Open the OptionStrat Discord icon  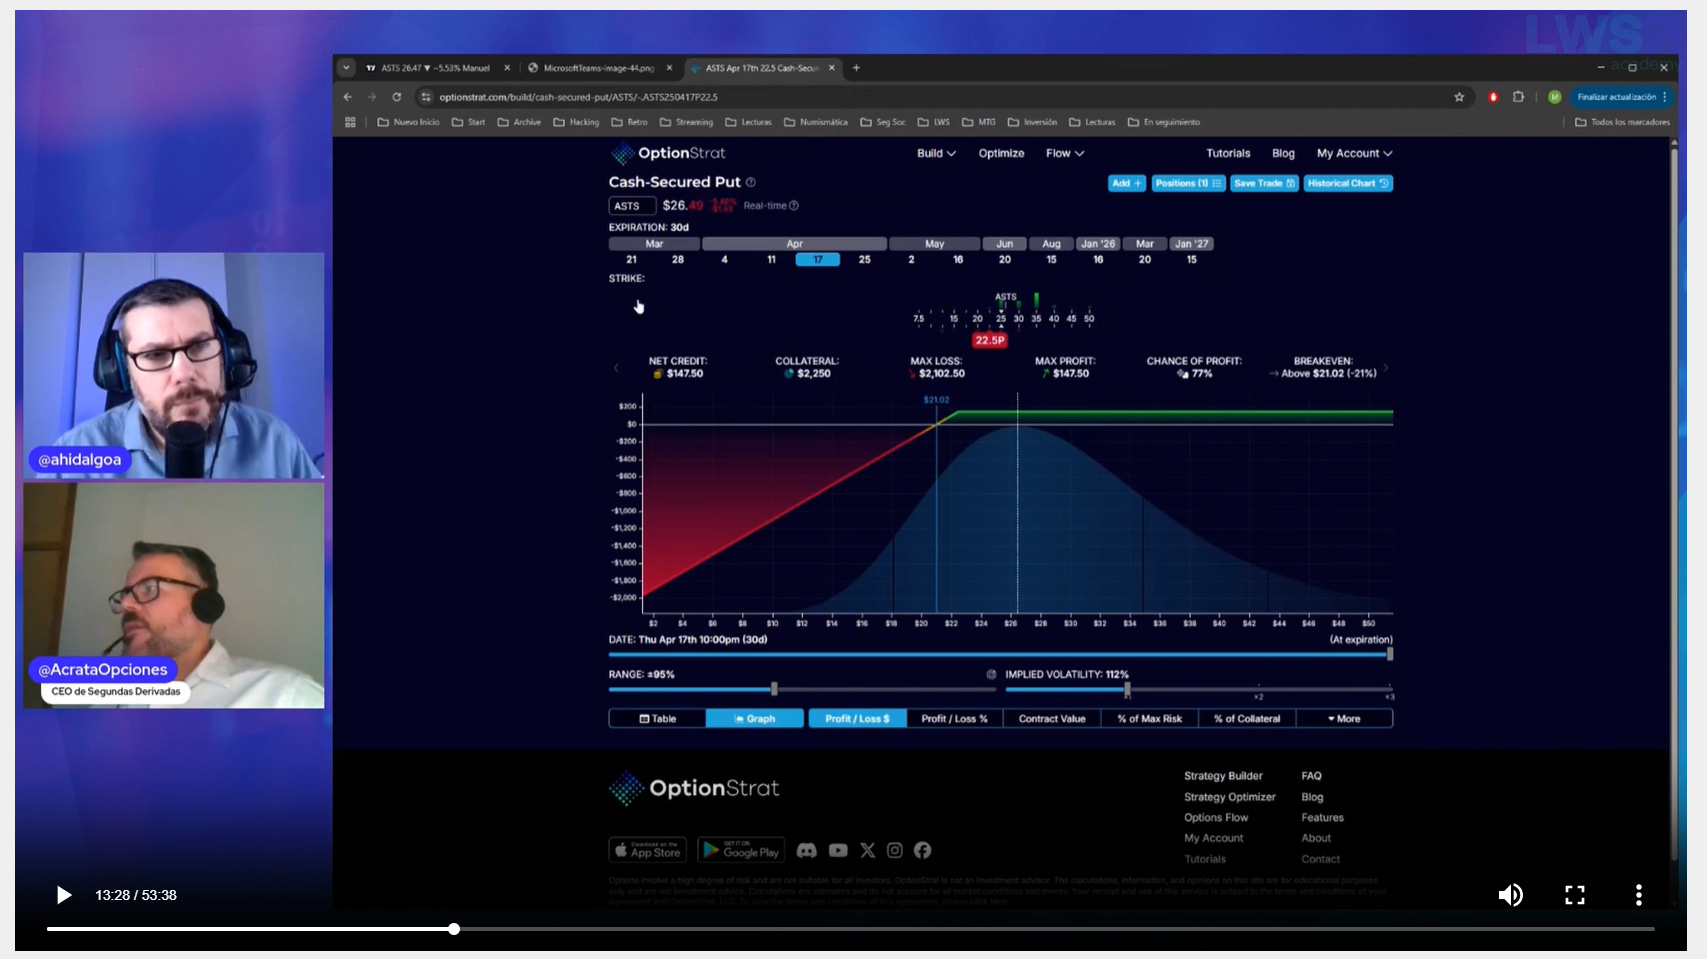[807, 850]
